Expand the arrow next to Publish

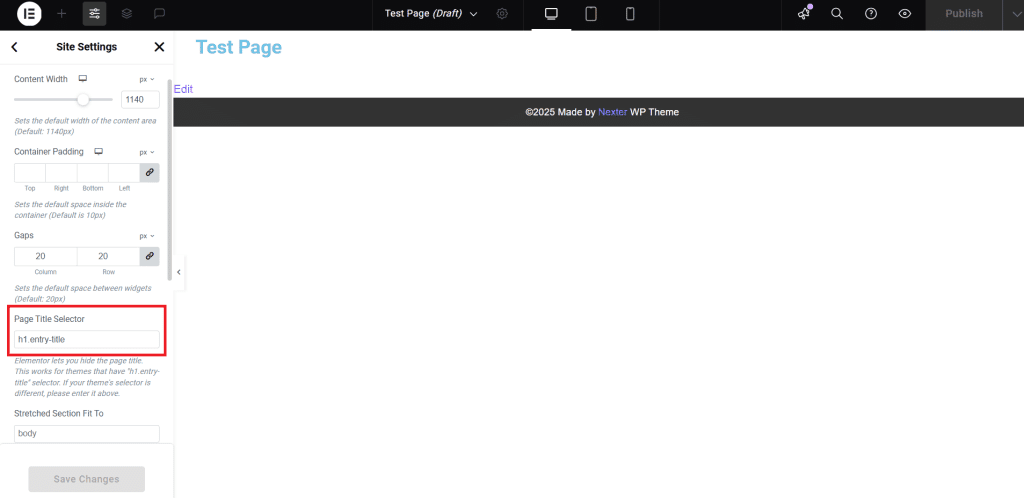[x=1005, y=14]
